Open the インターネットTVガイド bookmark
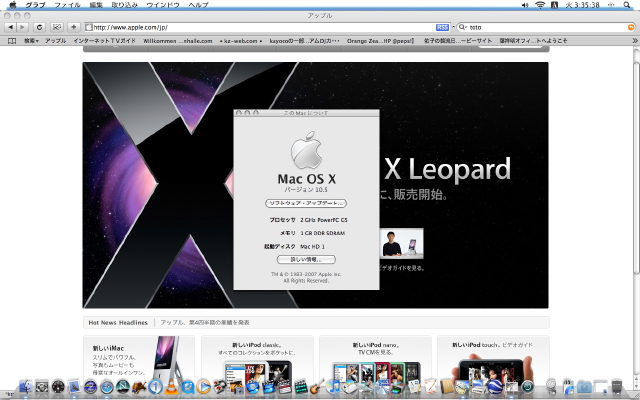 tap(104, 41)
